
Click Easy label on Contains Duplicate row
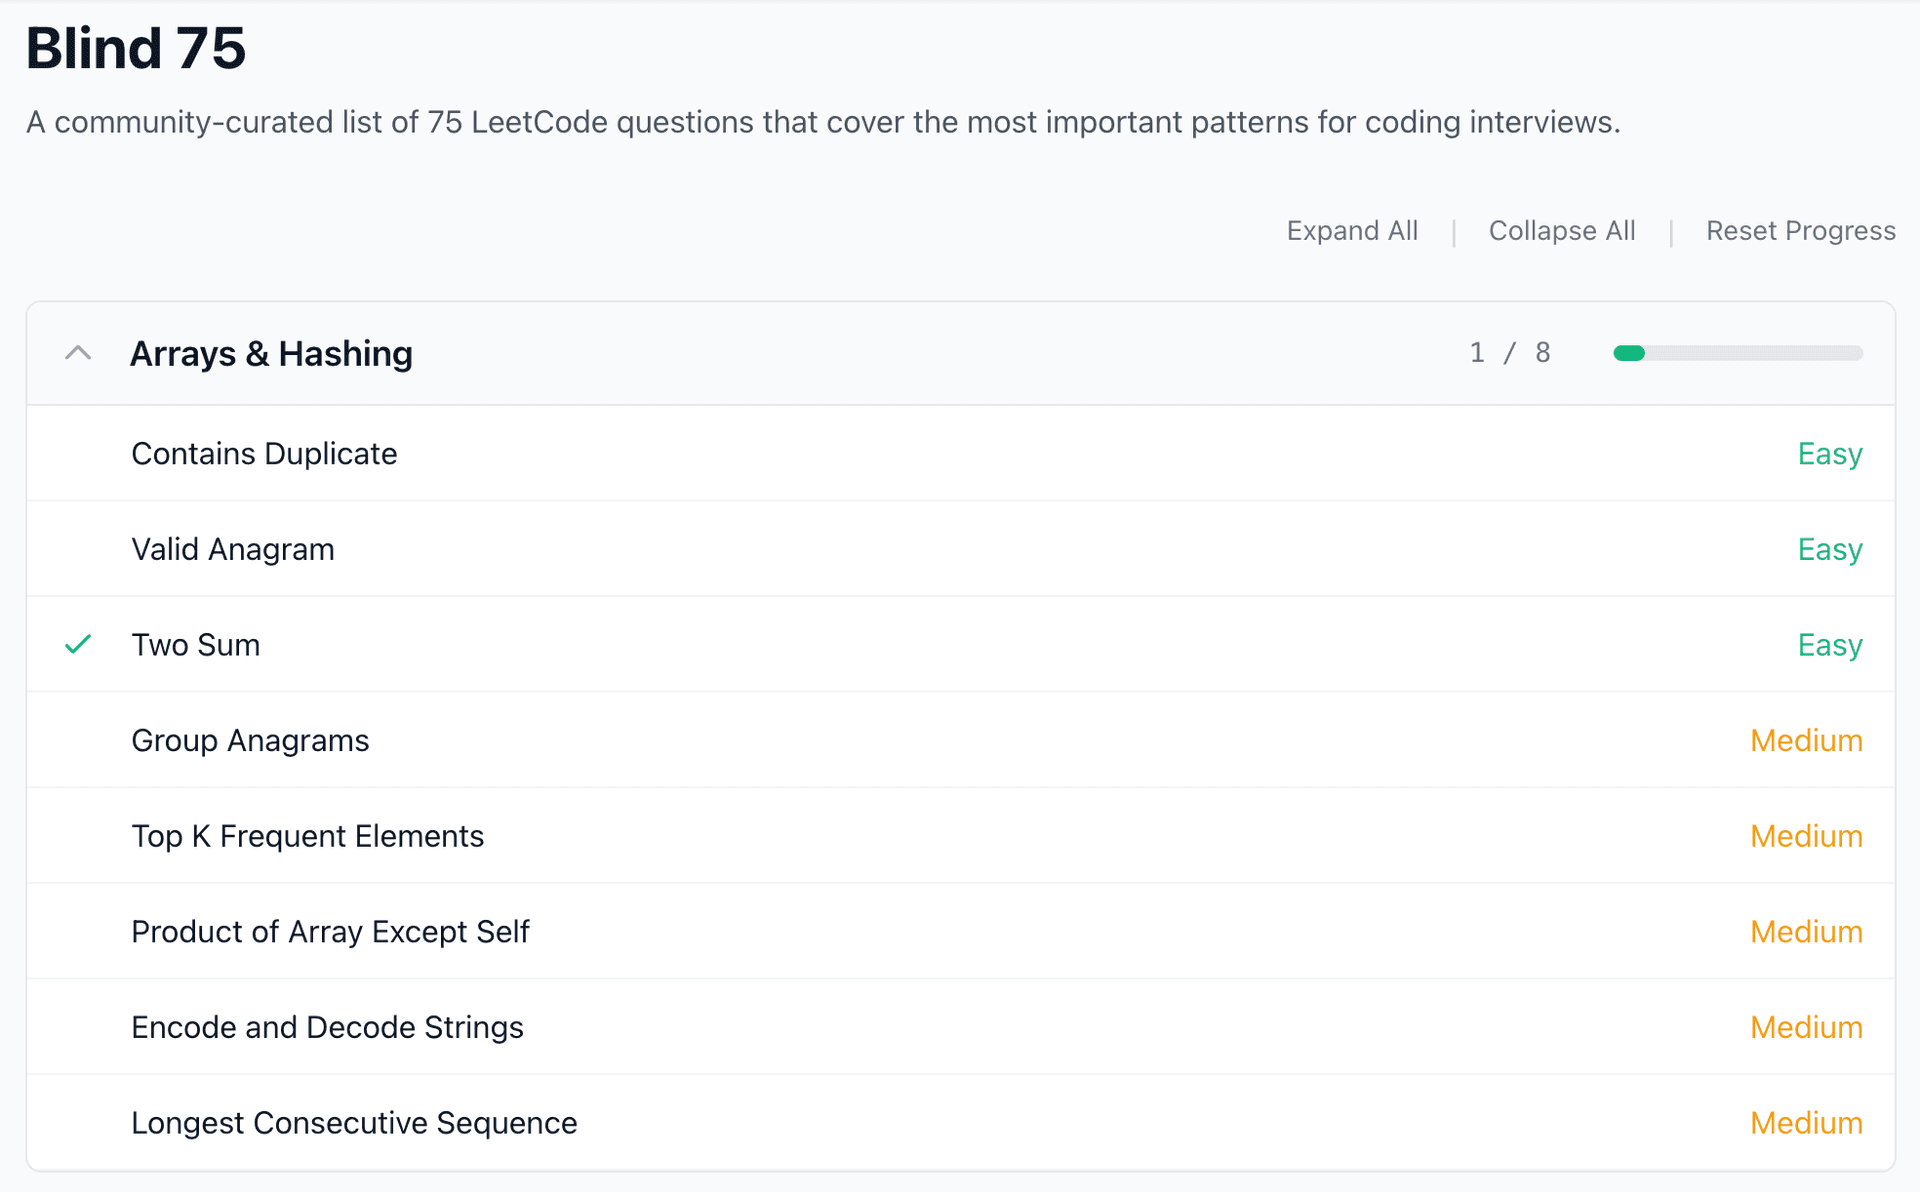[x=1829, y=454]
